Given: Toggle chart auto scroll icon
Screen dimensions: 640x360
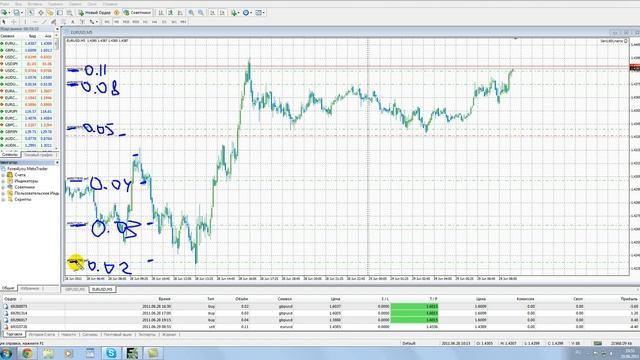Looking at the screenshot, I should pyautogui.click(x=213, y=13).
